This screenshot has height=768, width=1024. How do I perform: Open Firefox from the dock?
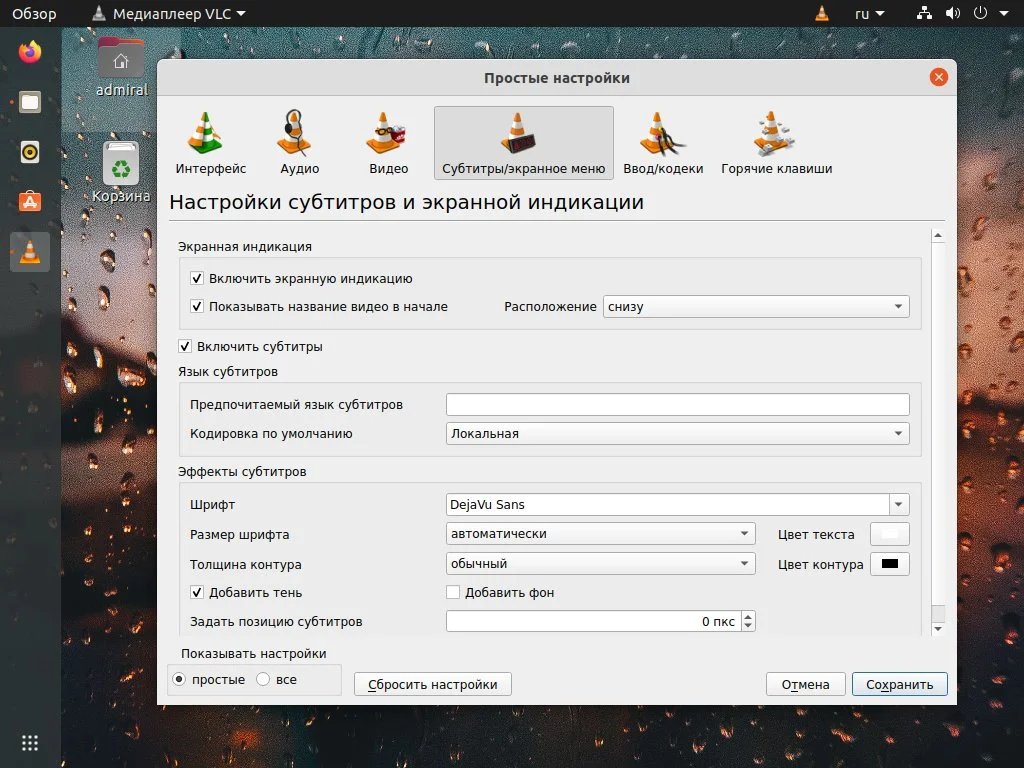[29, 51]
